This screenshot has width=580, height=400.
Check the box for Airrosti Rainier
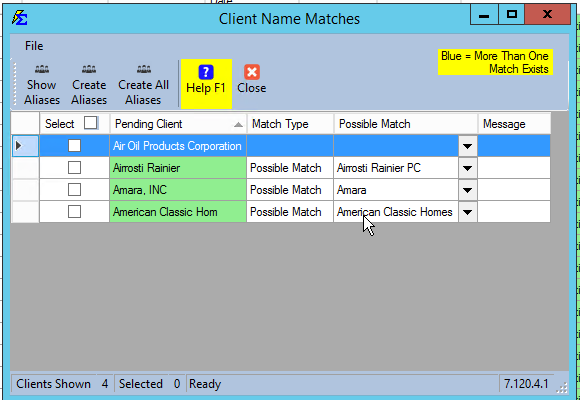[74, 168]
